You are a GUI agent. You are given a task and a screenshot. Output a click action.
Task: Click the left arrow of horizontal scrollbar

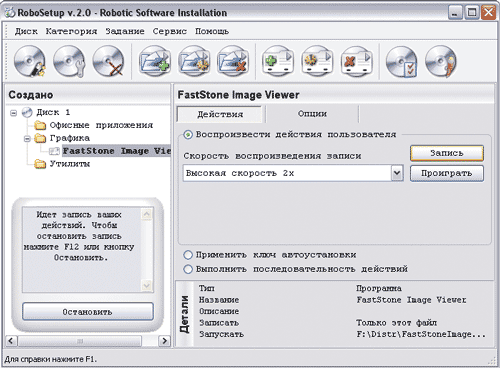point(11,341)
